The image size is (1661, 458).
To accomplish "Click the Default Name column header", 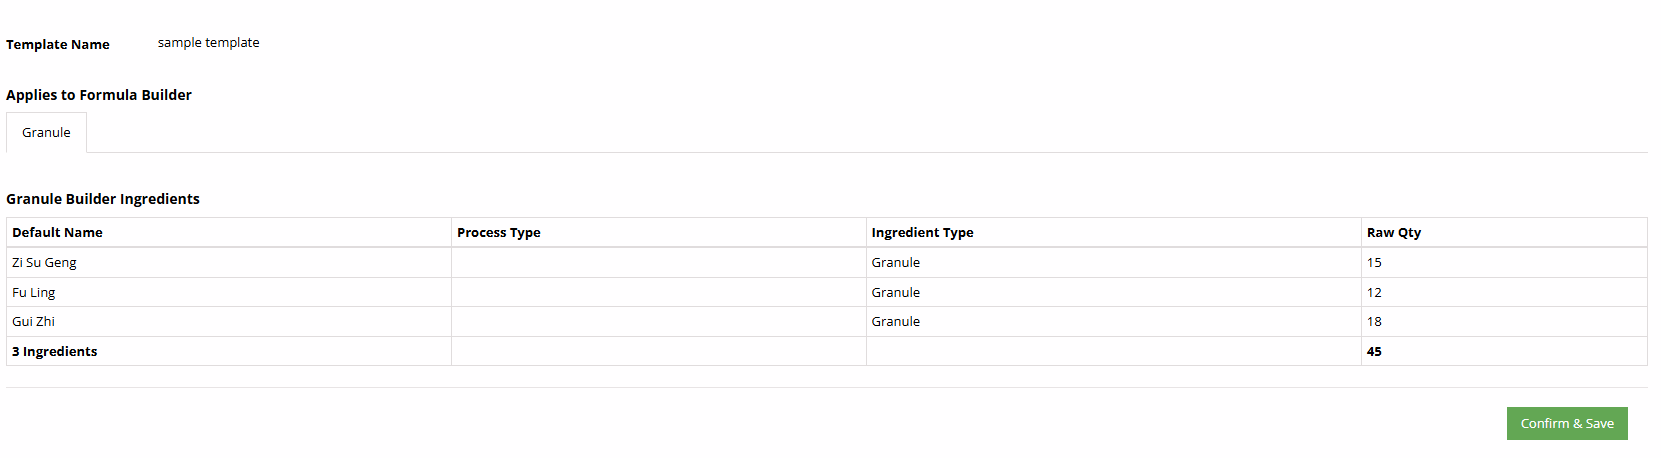I will [x=57, y=232].
